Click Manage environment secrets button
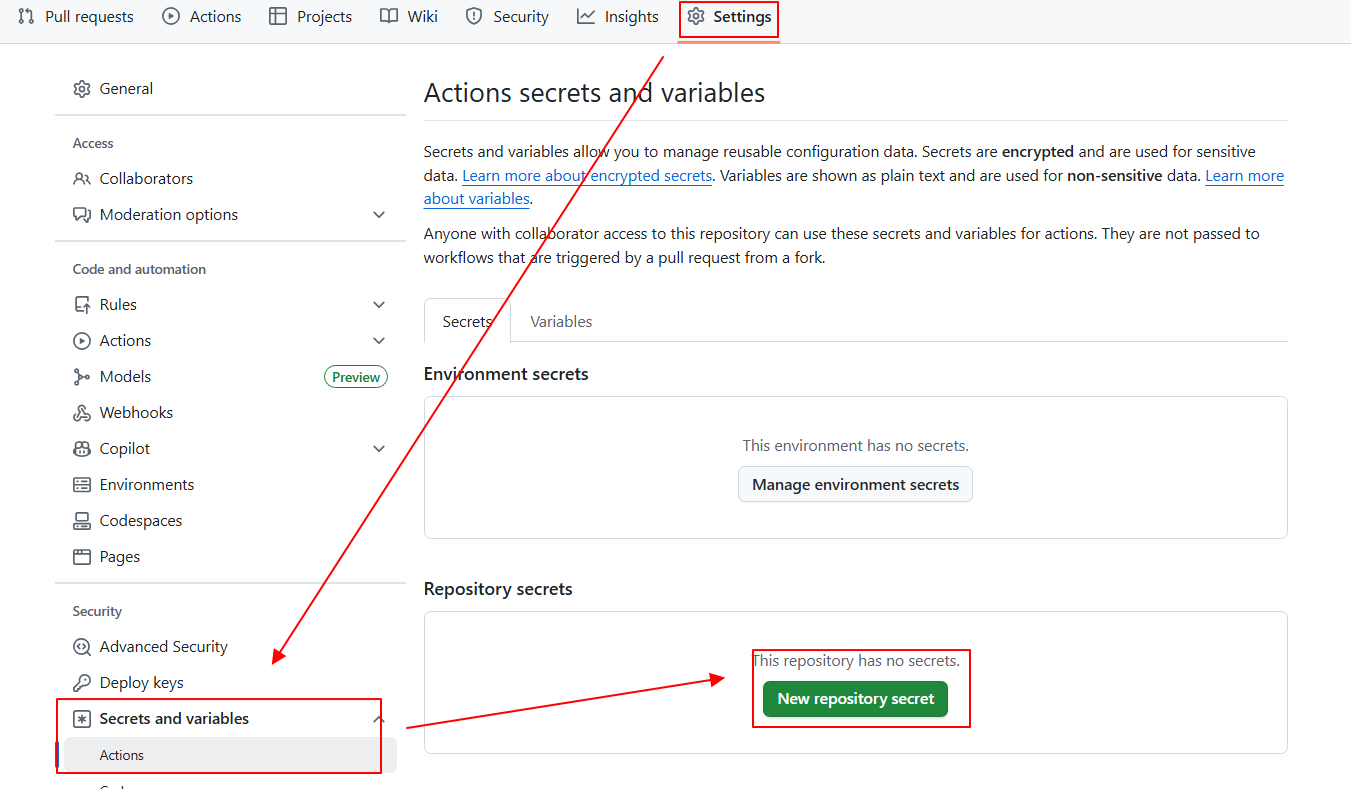The height and width of the screenshot is (789, 1351). tap(855, 485)
